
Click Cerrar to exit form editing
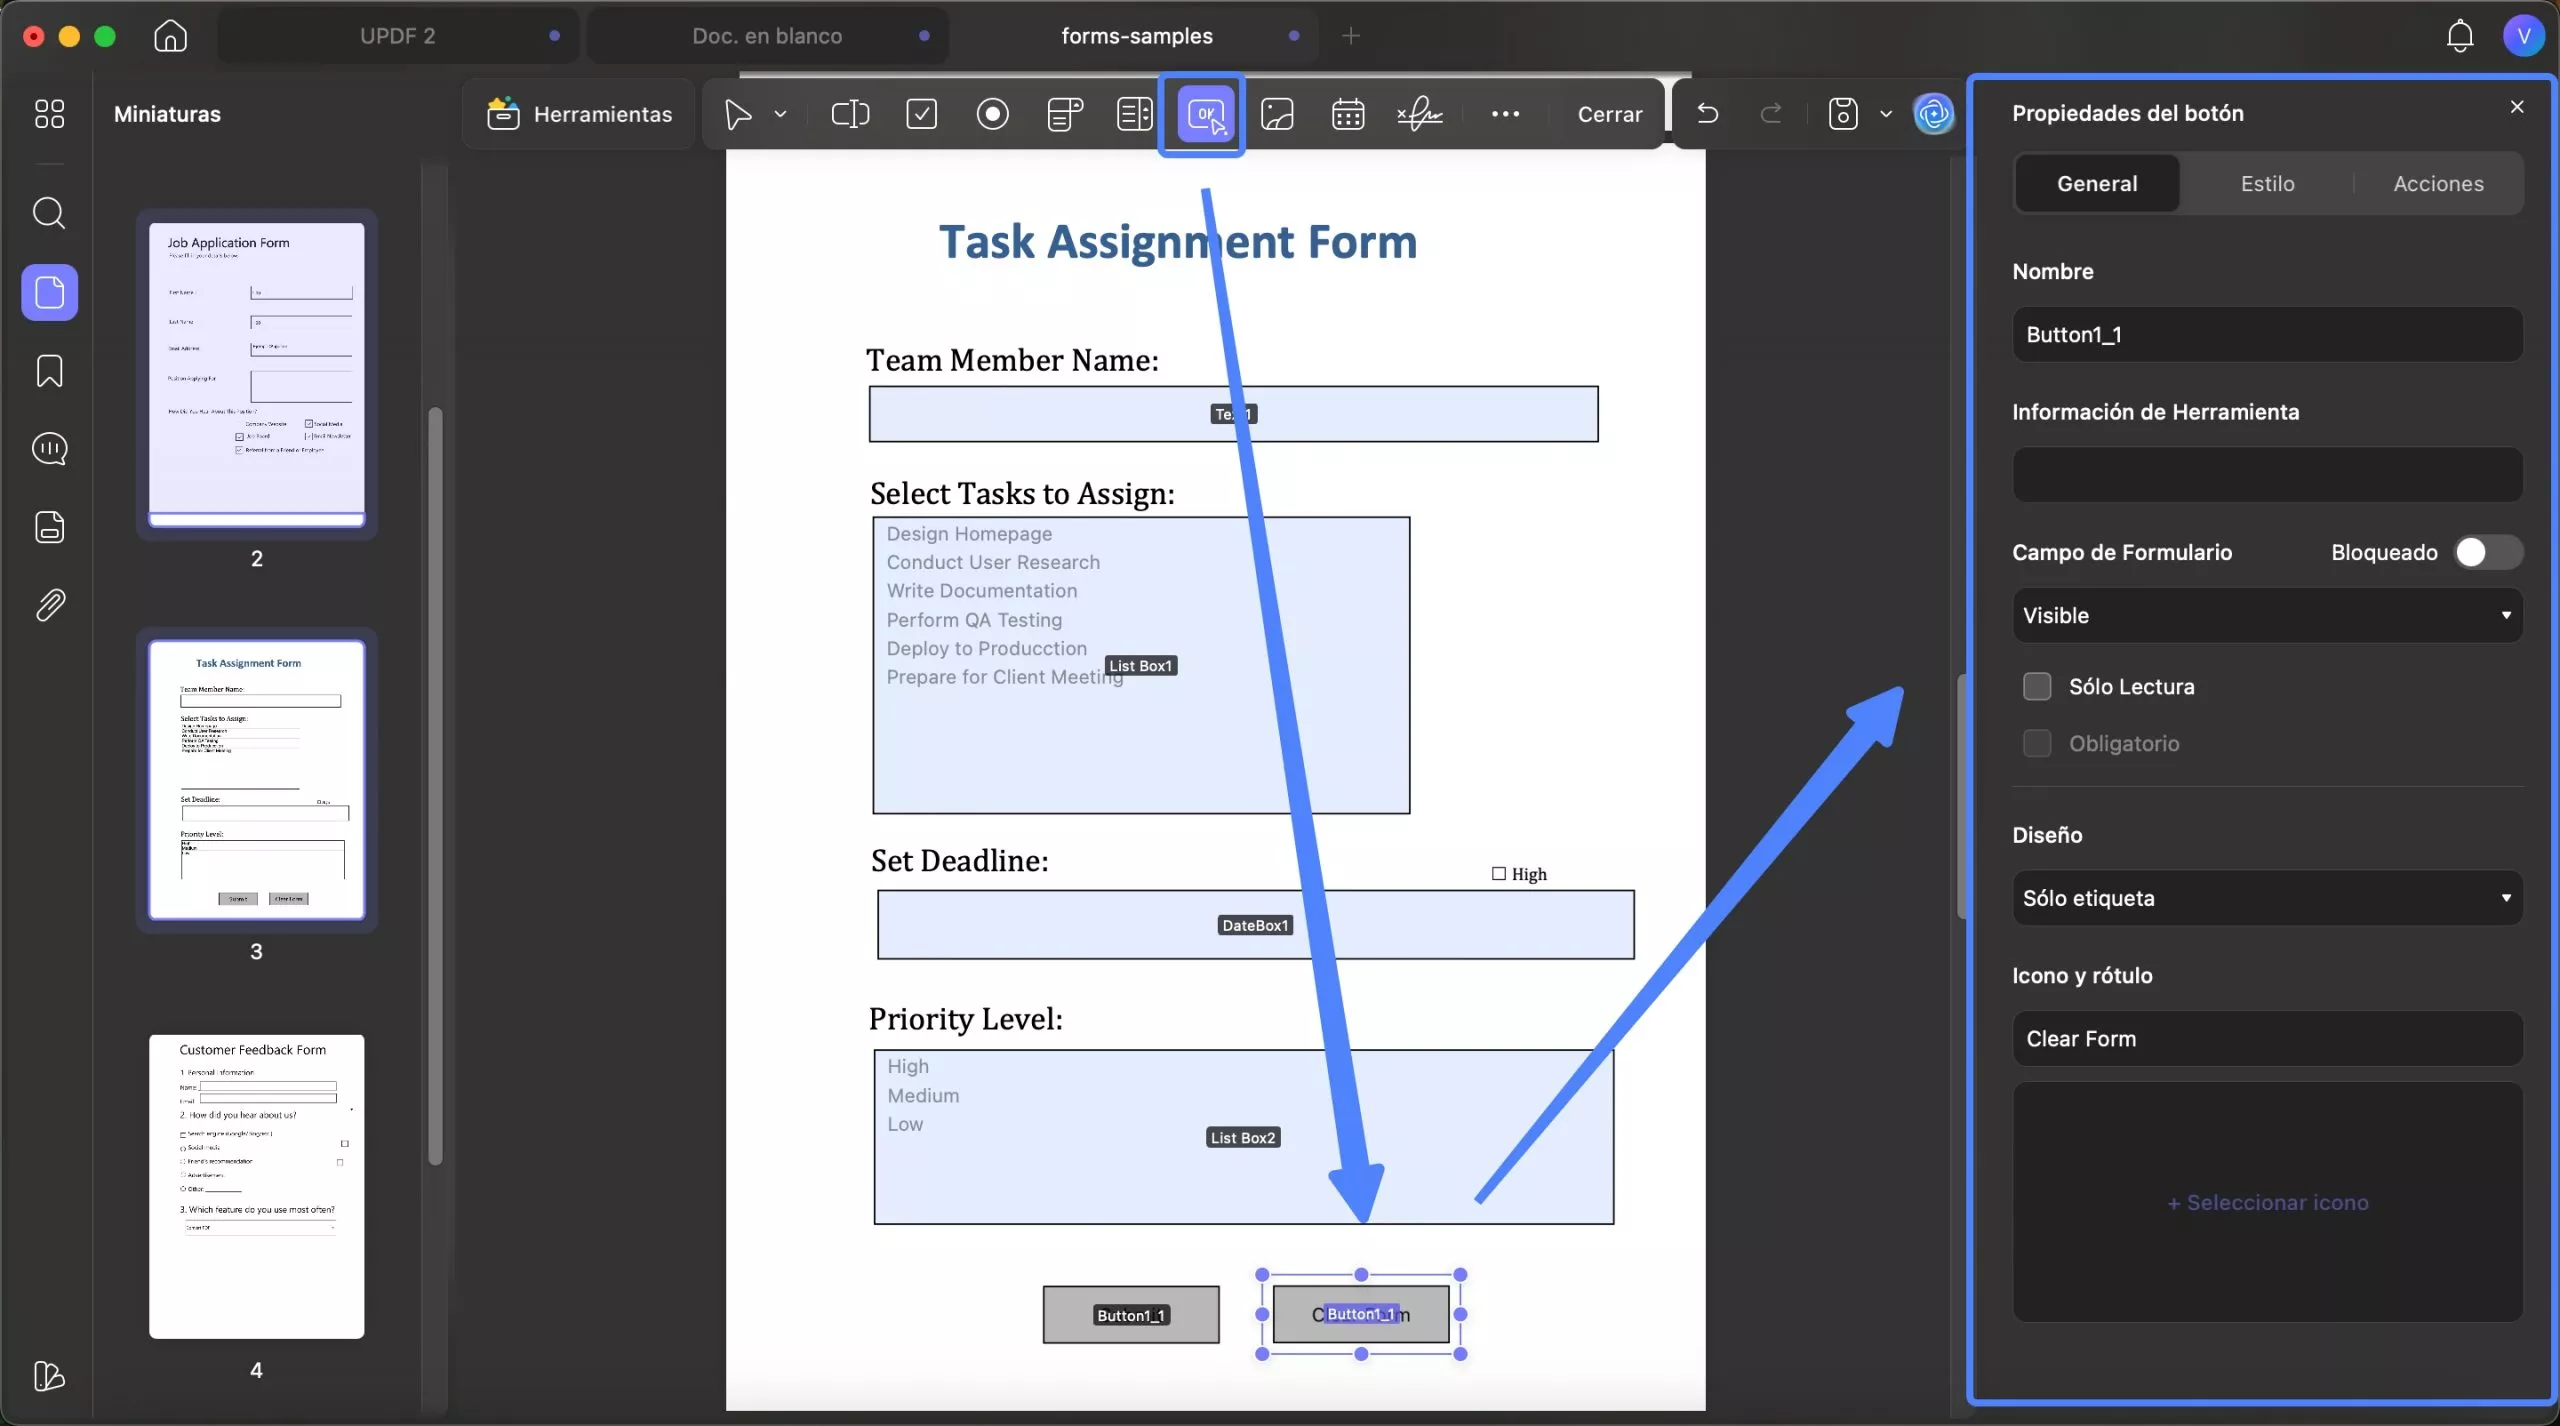[x=1609, y=114]
